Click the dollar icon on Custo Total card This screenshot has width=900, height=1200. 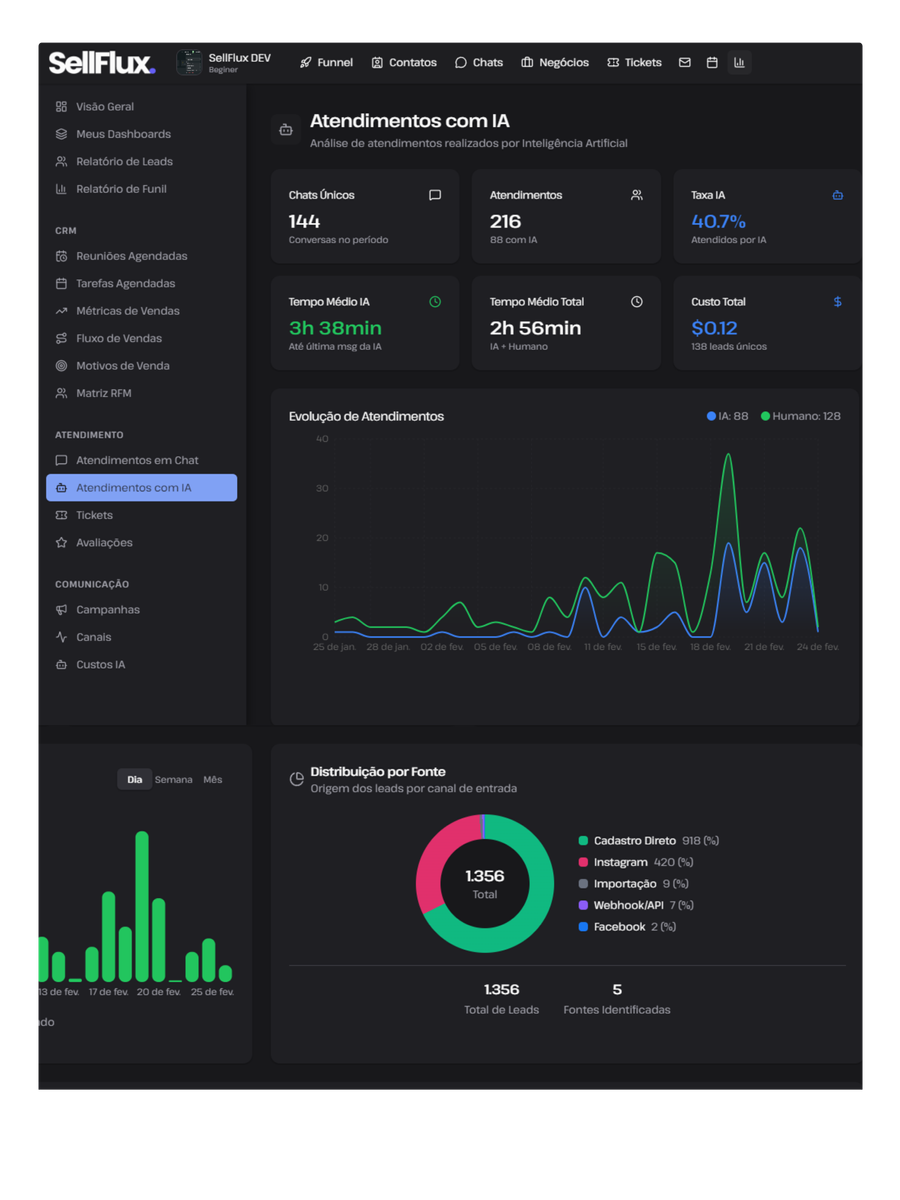[x=838, y=302]
